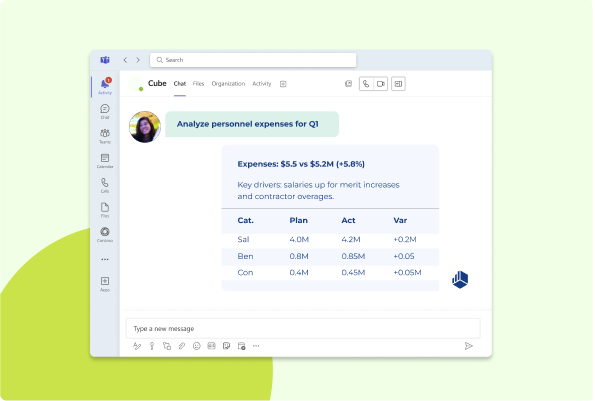Open the Files icon in sidebar
Viewport: 595px width, 401px height.
(x=105, y=210)
